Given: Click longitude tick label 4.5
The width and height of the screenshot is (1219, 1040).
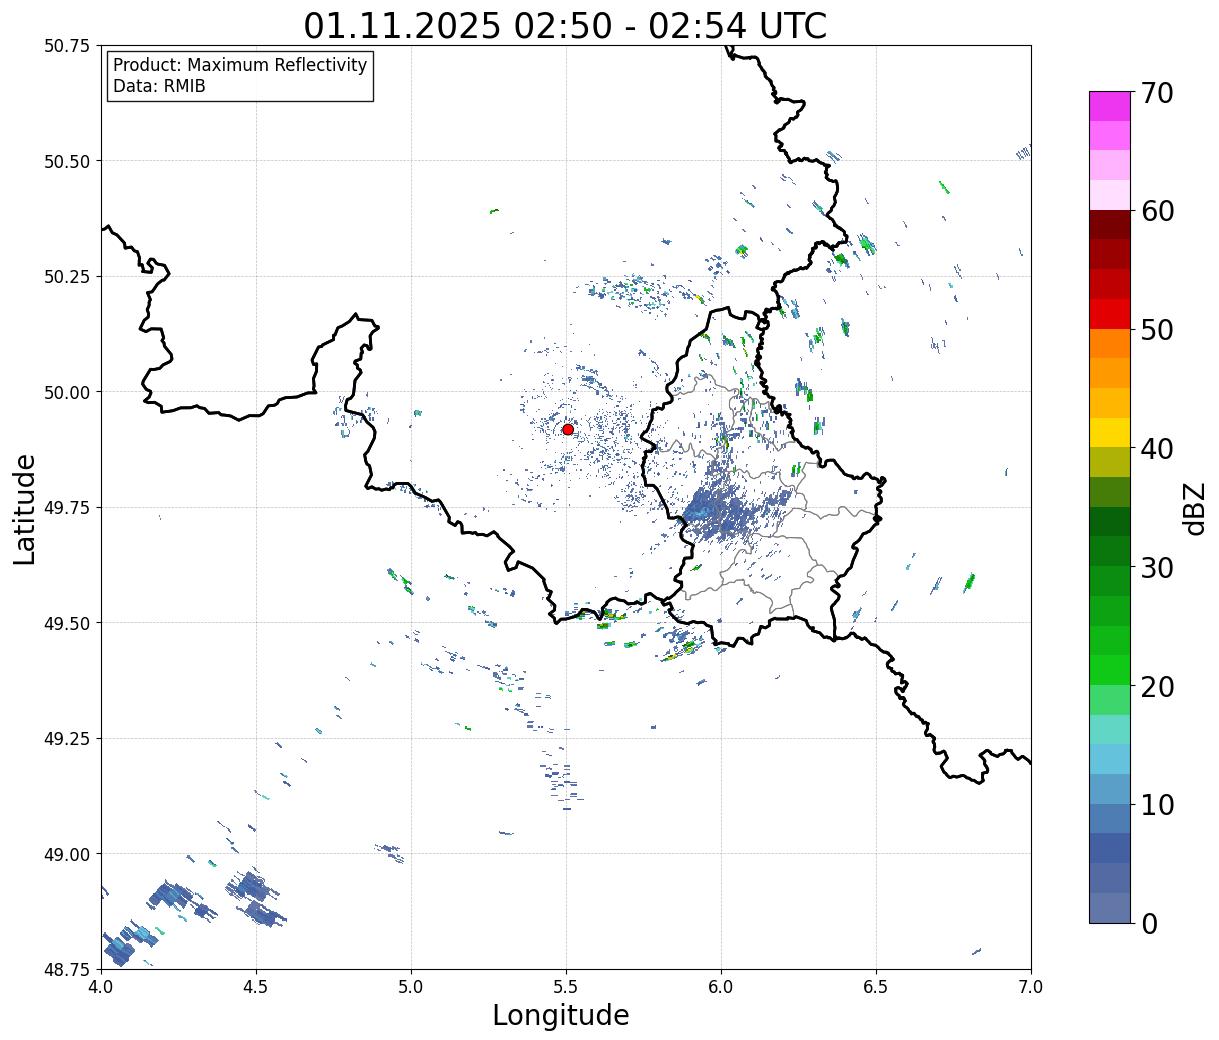Looking at the screenshot, I should point(256,988).
